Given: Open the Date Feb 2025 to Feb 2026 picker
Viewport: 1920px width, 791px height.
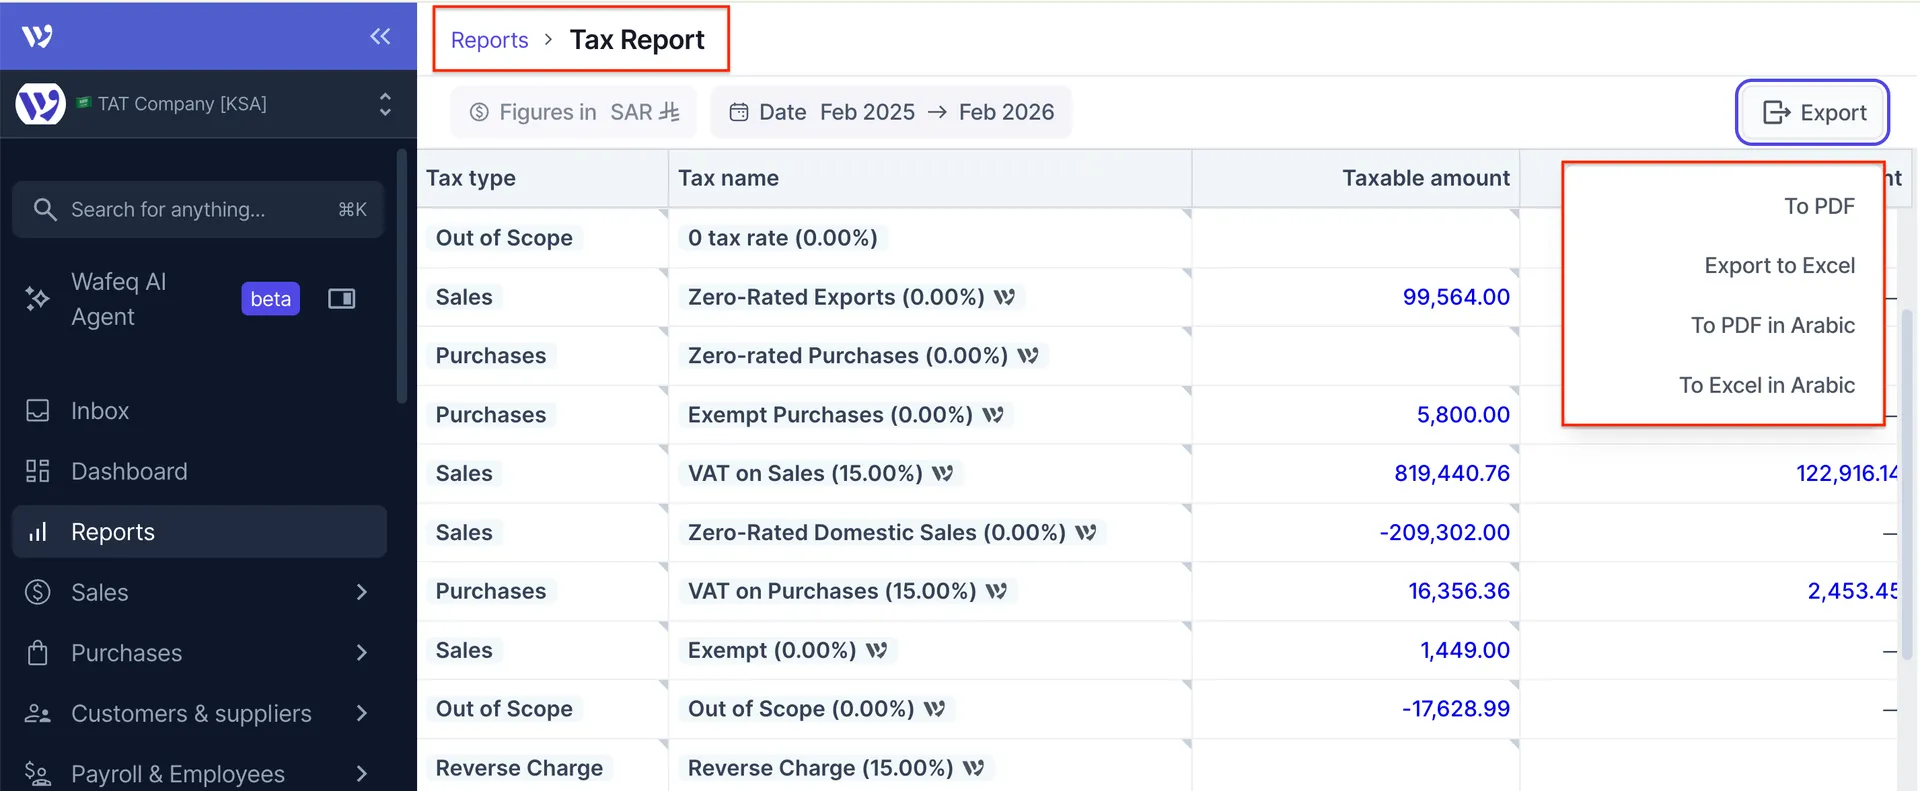Looking at the screenshot, I should point(891,112).
